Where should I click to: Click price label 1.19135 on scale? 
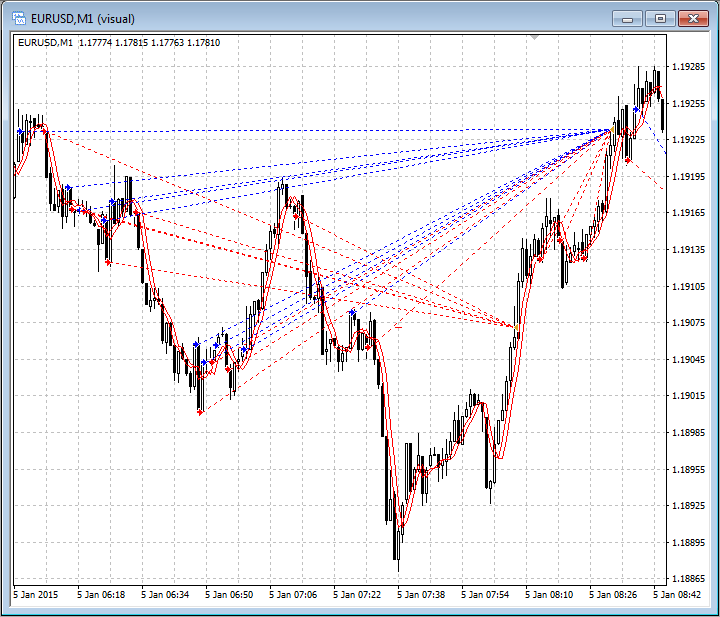coord(688,250)
